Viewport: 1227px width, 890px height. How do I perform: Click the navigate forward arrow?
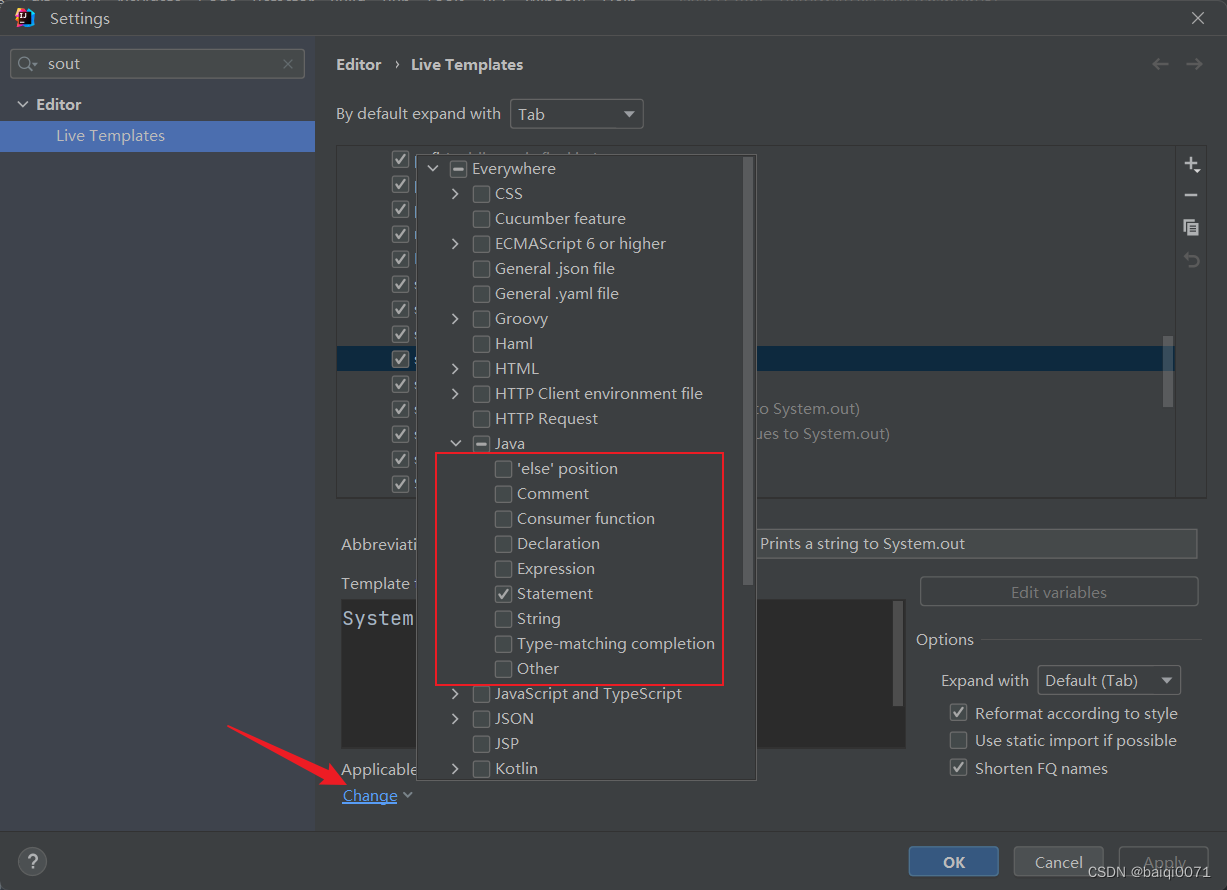(x=1194, y=64)
